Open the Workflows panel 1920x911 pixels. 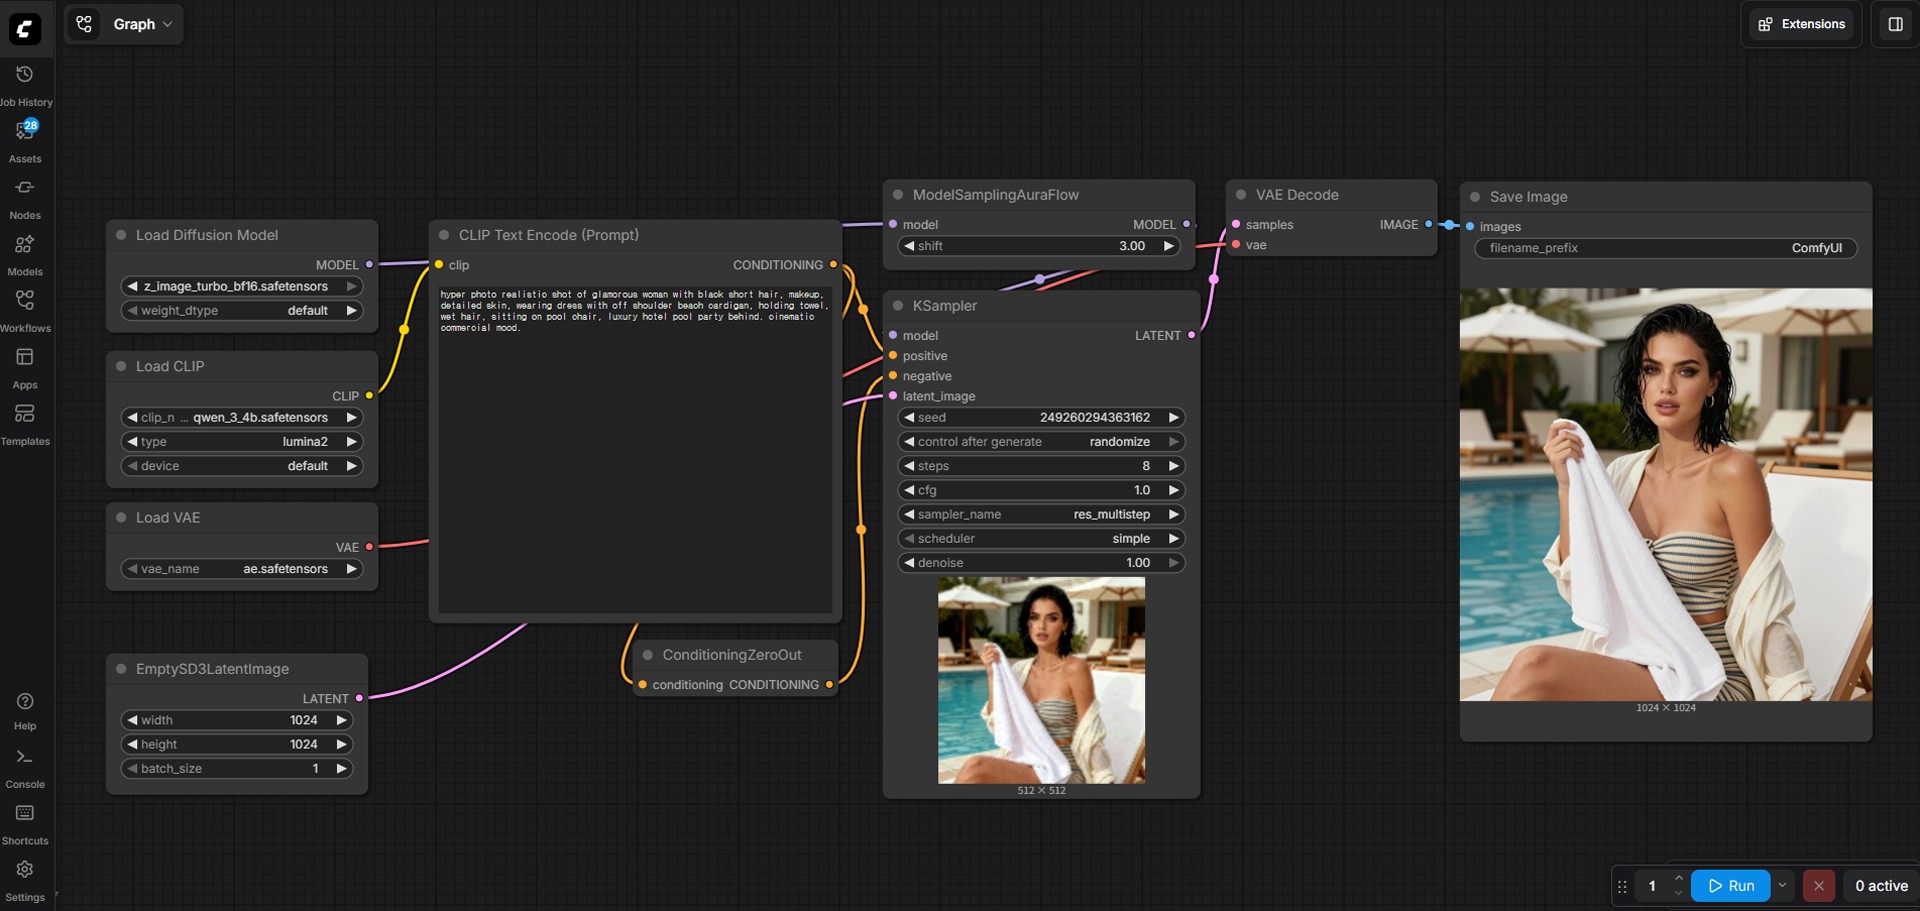pos(25,302)
